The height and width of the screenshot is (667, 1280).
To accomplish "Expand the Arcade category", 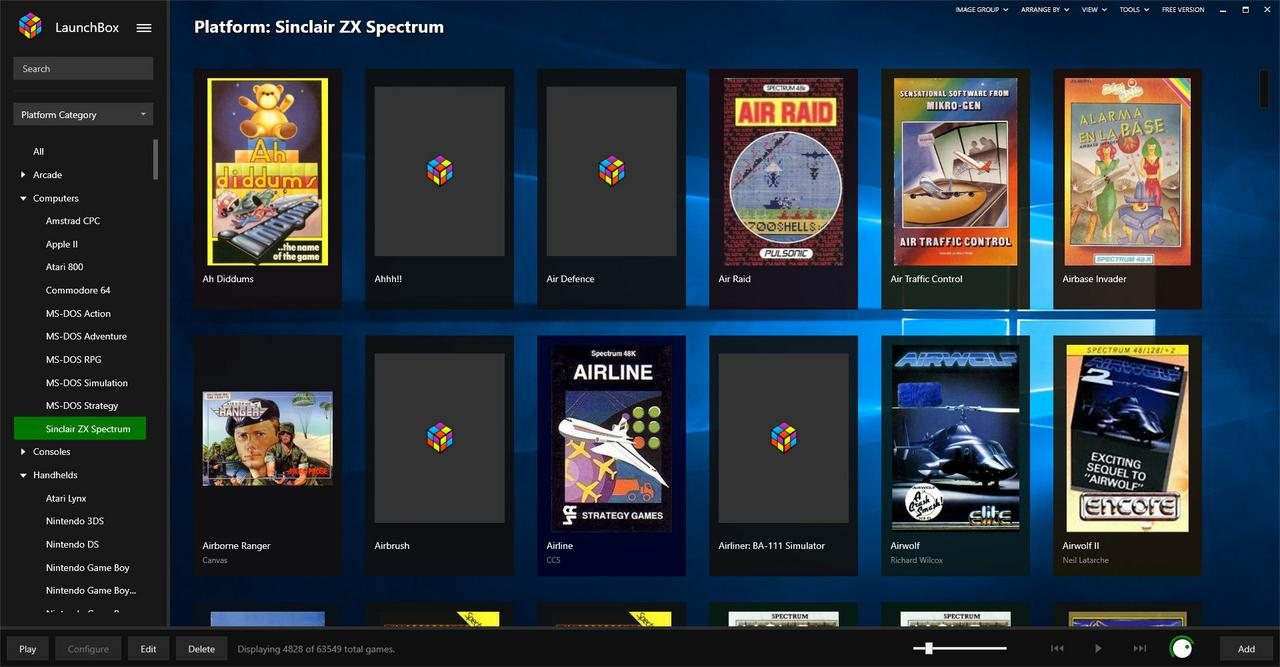I will click(23, 175).
